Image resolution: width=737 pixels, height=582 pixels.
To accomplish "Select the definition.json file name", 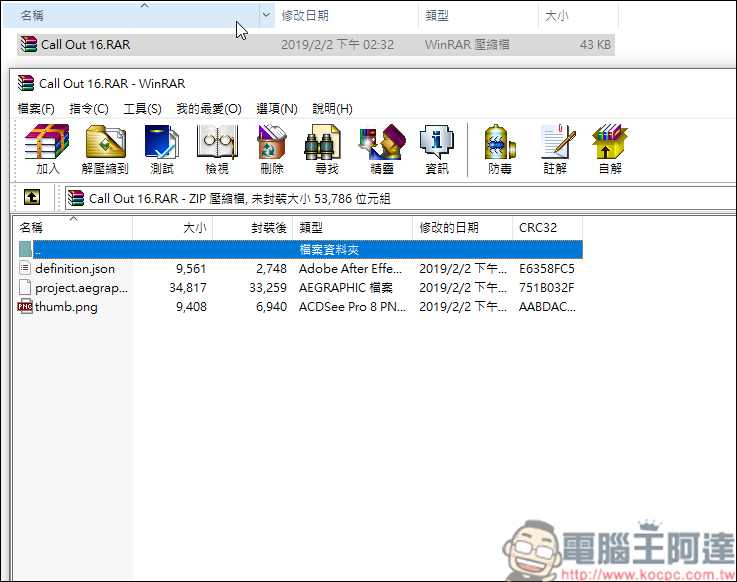I will [x=75, y=268].
